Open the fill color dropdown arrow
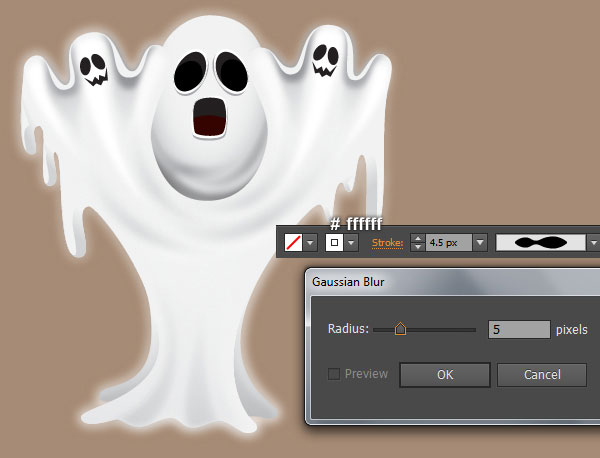Image resolution: width=600 pixels, height=458 pixels. point(310,243)
